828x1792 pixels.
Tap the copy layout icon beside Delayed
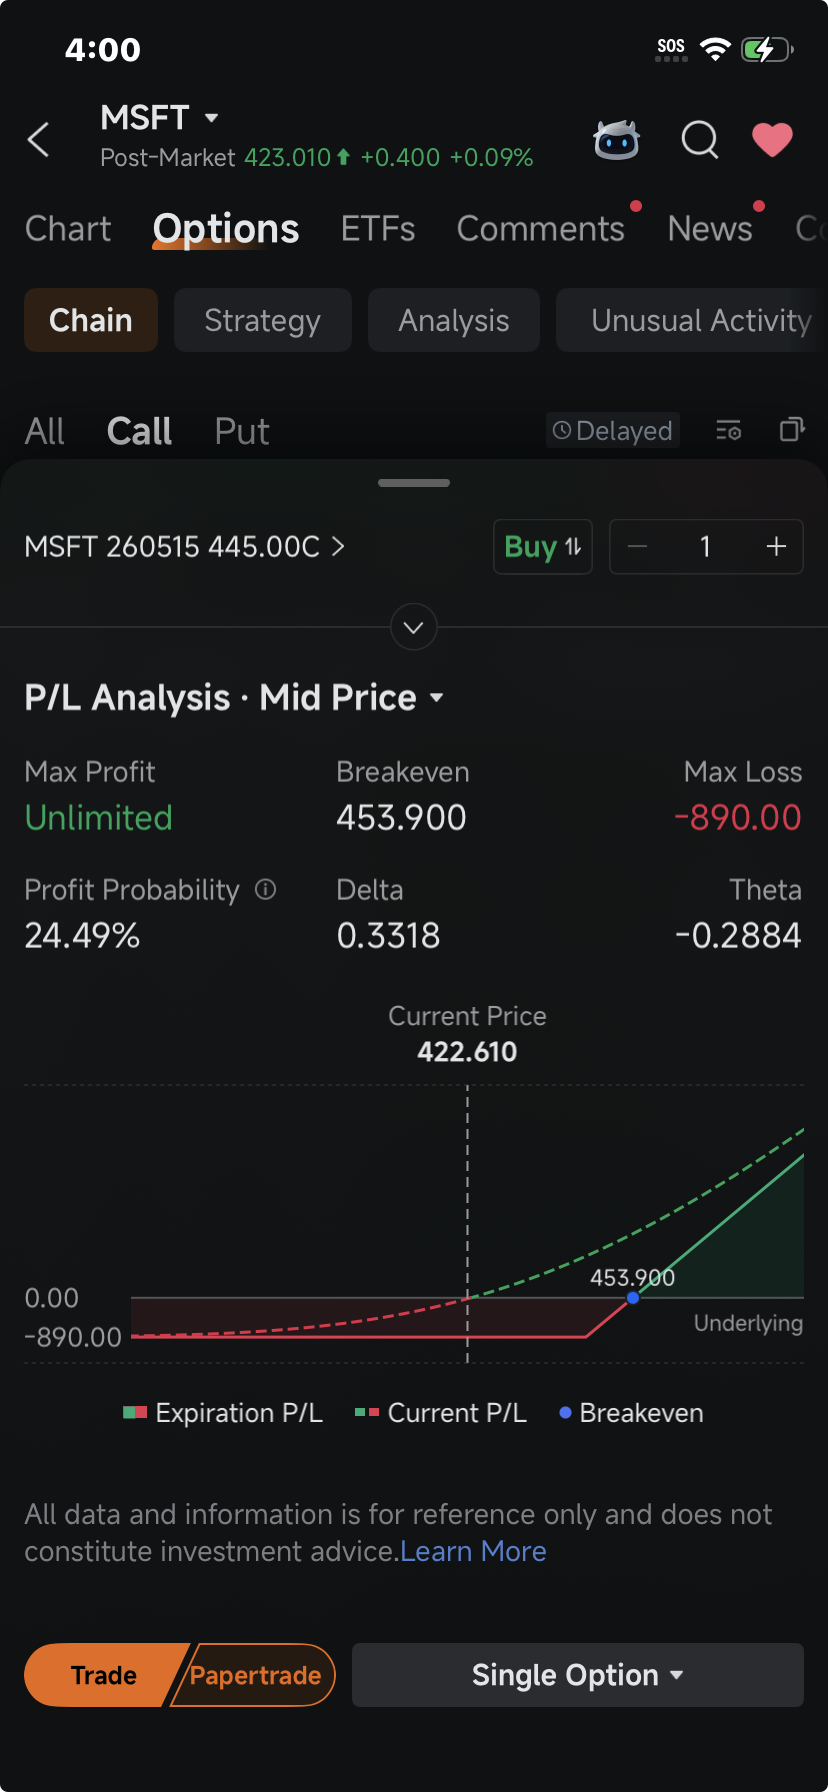click(x=792, y=429)
